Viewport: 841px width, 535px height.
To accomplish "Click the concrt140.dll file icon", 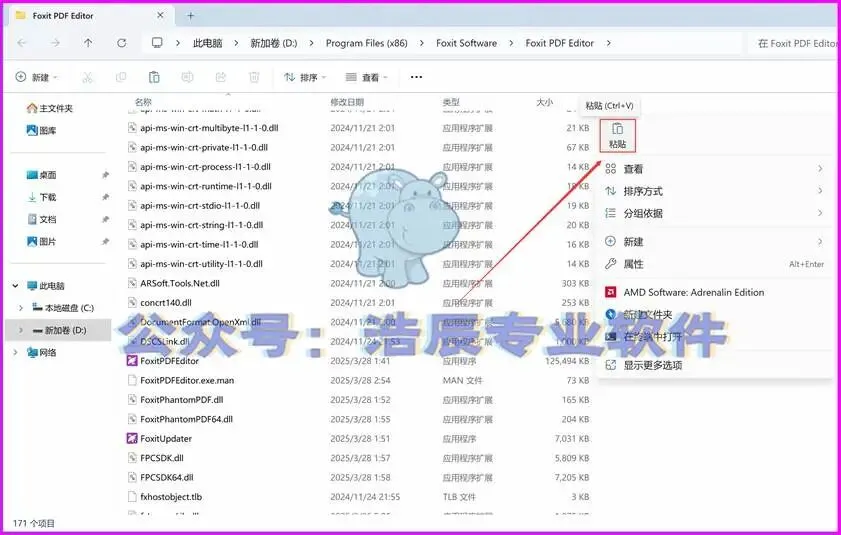I will [x=132, y=303].
